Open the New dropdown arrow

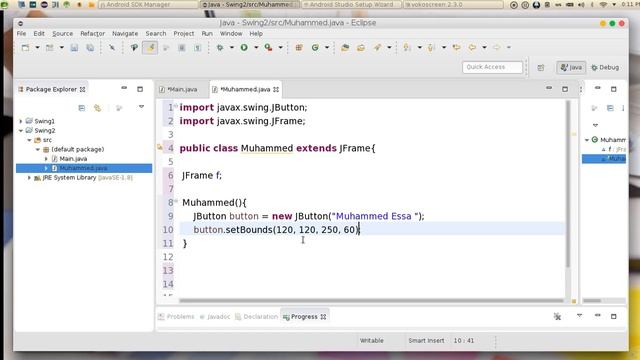point(37,48)
